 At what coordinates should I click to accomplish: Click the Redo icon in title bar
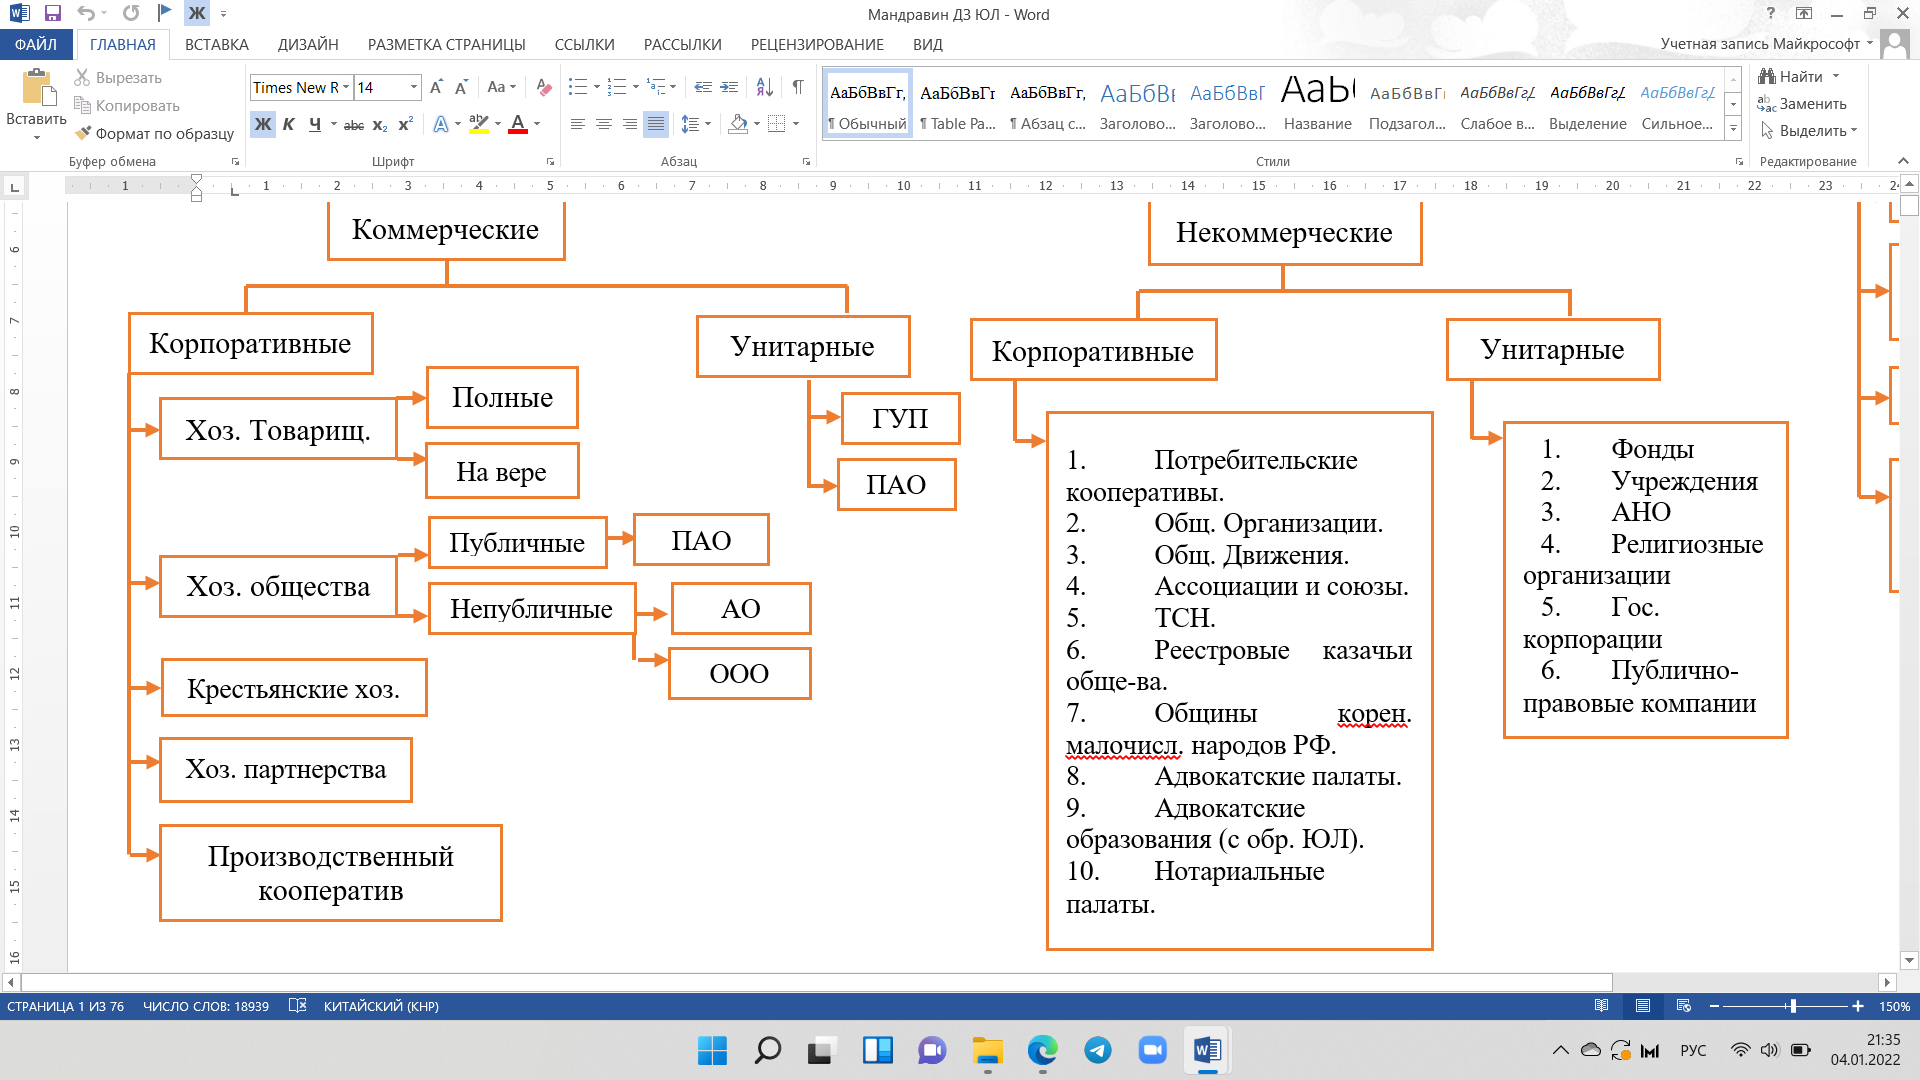131,14
